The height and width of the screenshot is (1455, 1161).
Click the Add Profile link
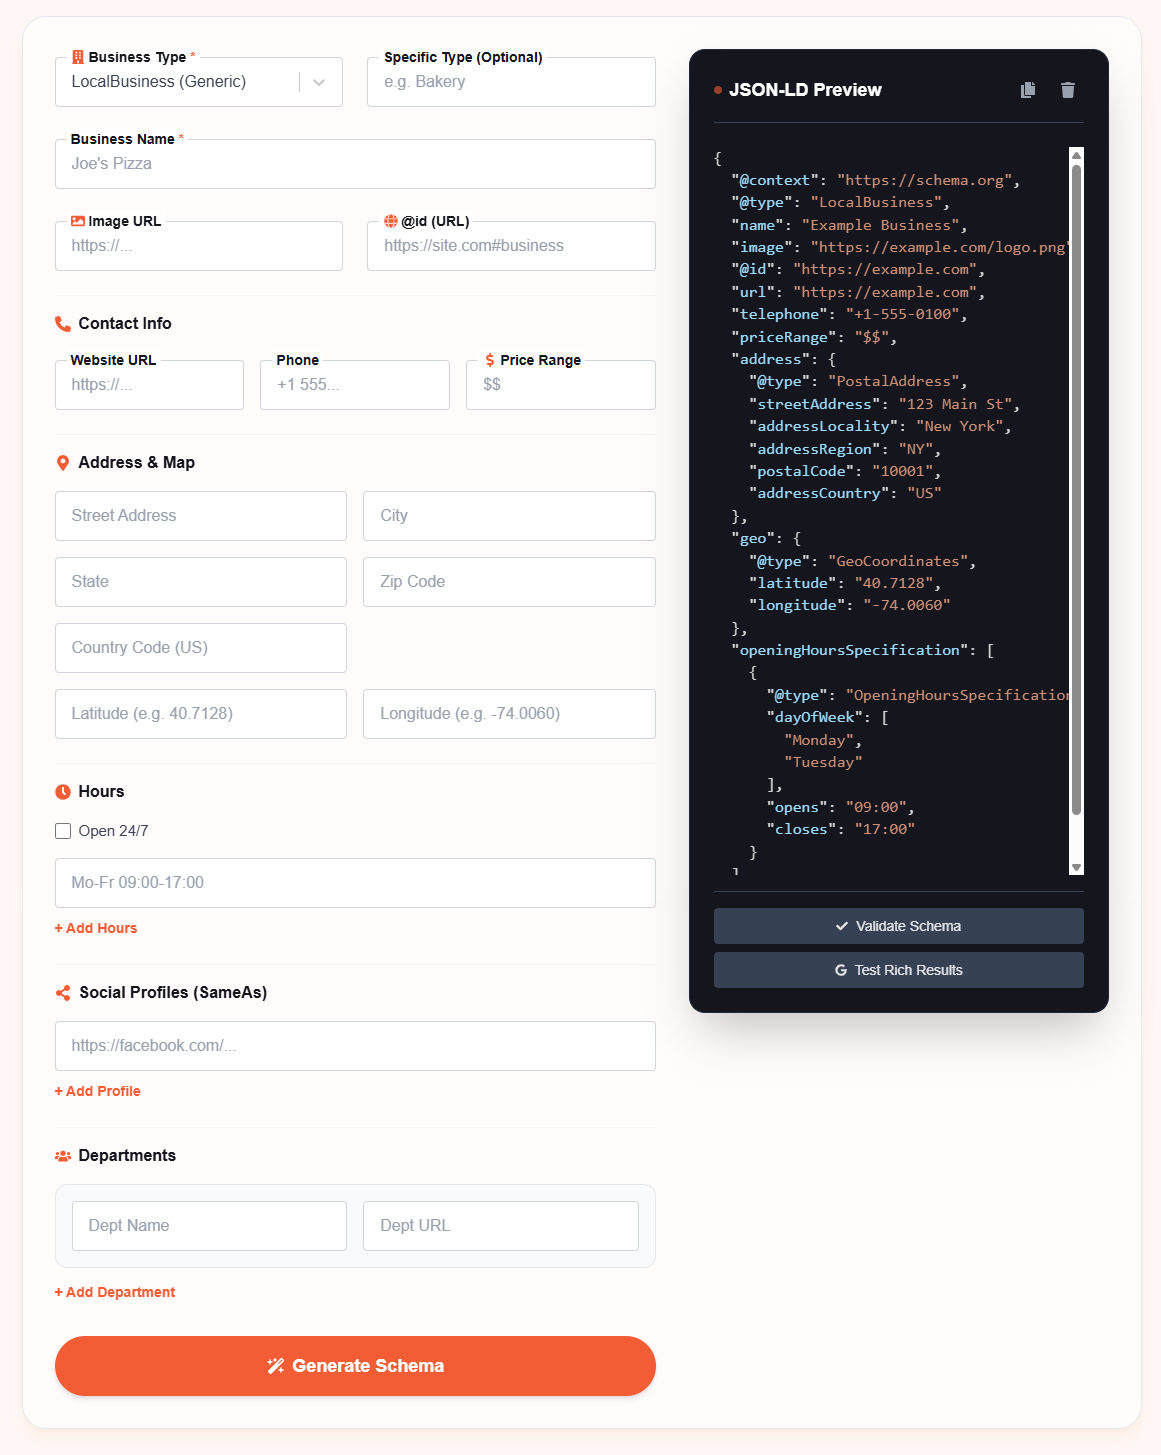tap(98, 1091)
